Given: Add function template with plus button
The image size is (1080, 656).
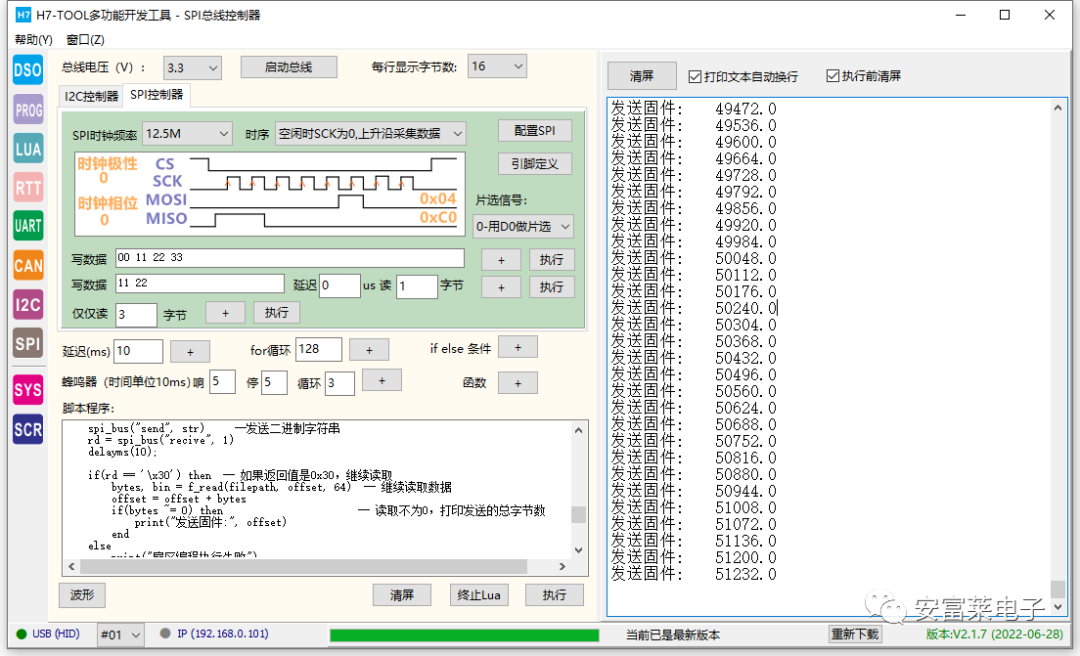Looking at the screenshot, I should coord(518,383).
